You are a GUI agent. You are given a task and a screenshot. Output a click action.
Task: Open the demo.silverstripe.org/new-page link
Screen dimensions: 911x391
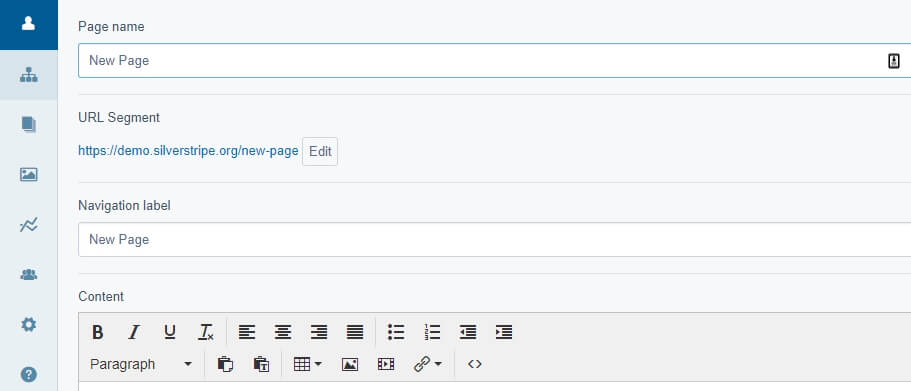(188, 151)
